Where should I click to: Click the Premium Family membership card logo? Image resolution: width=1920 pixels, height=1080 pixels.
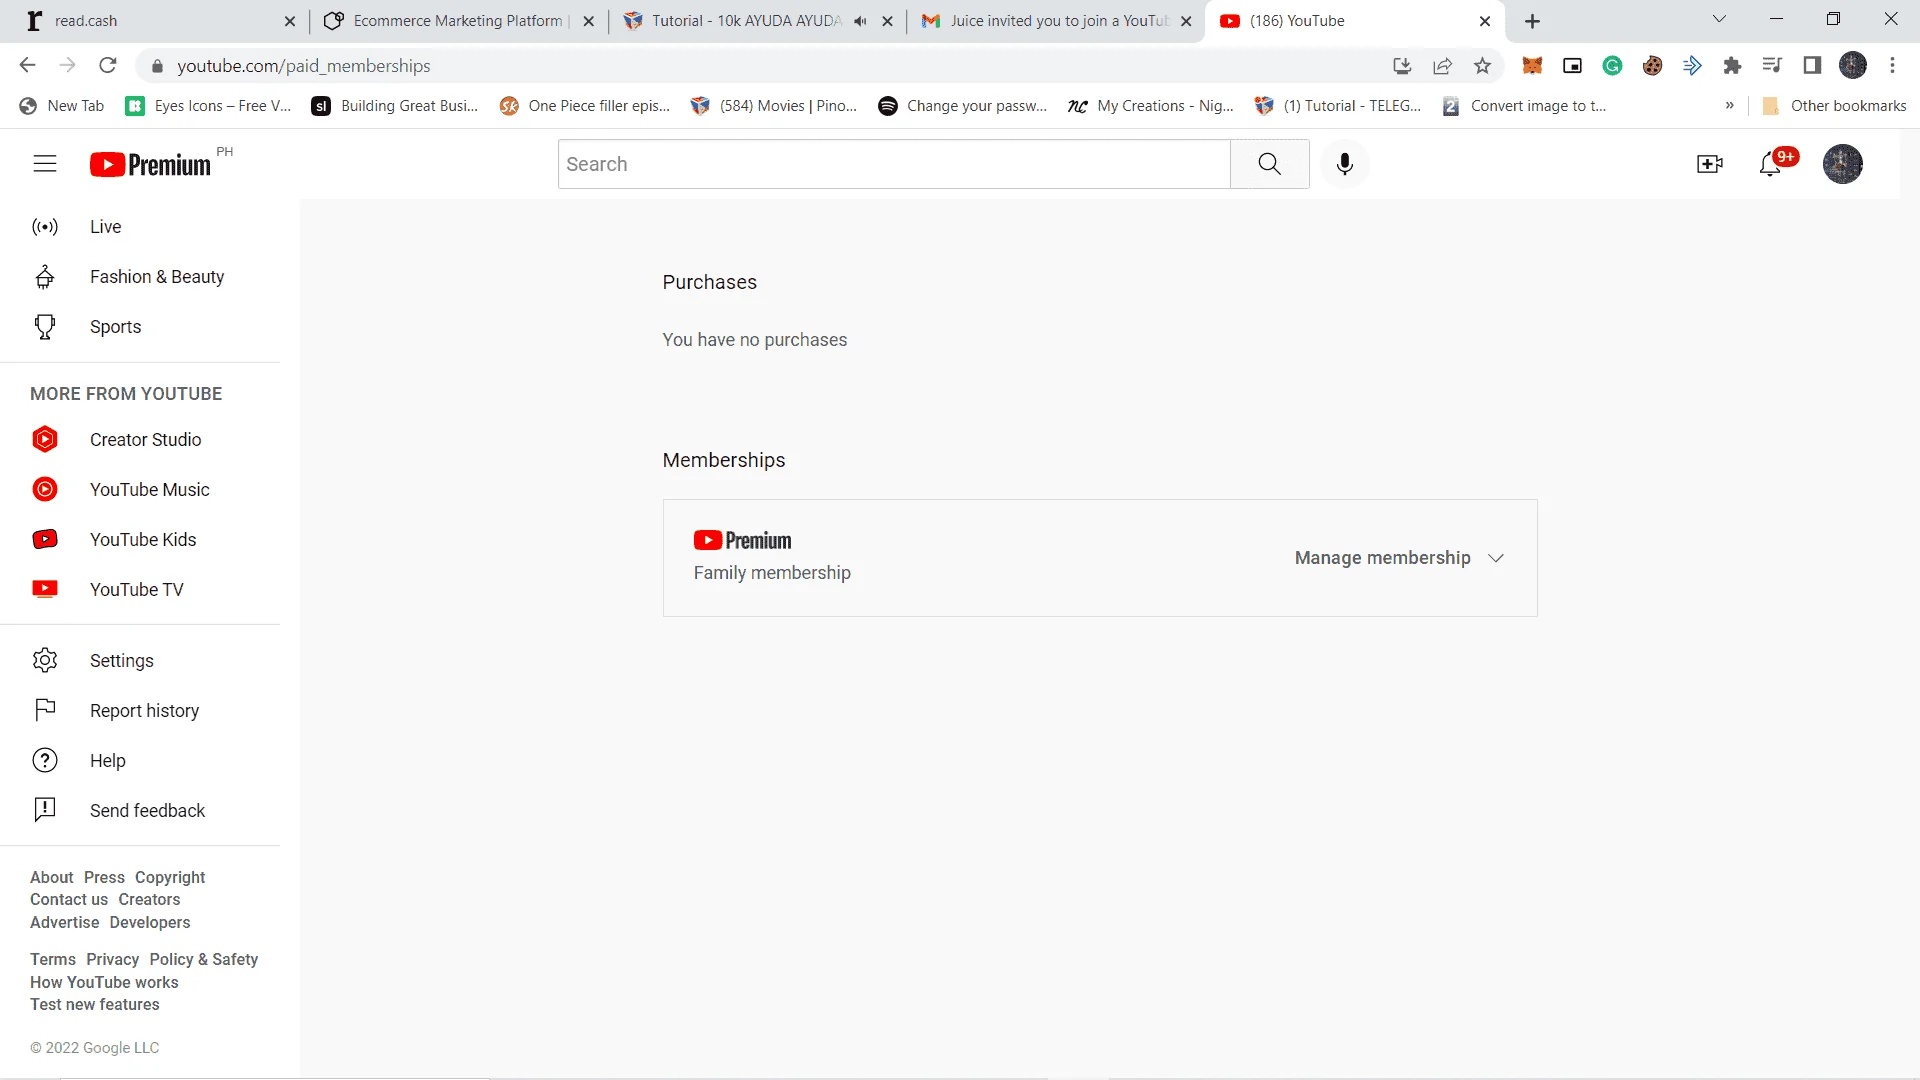(x=742, y=540)
